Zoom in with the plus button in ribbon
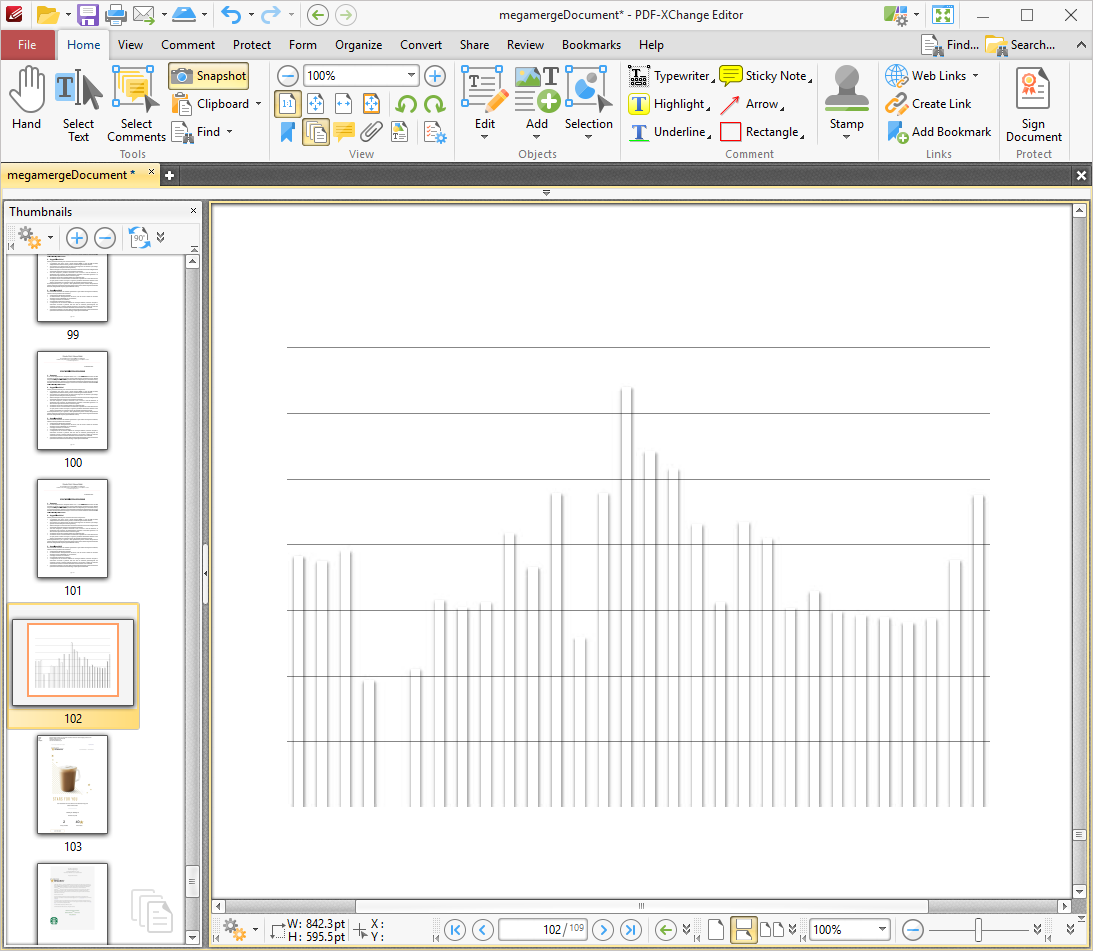The height and width of the screenshot is (951, 1093). point(435,76)
